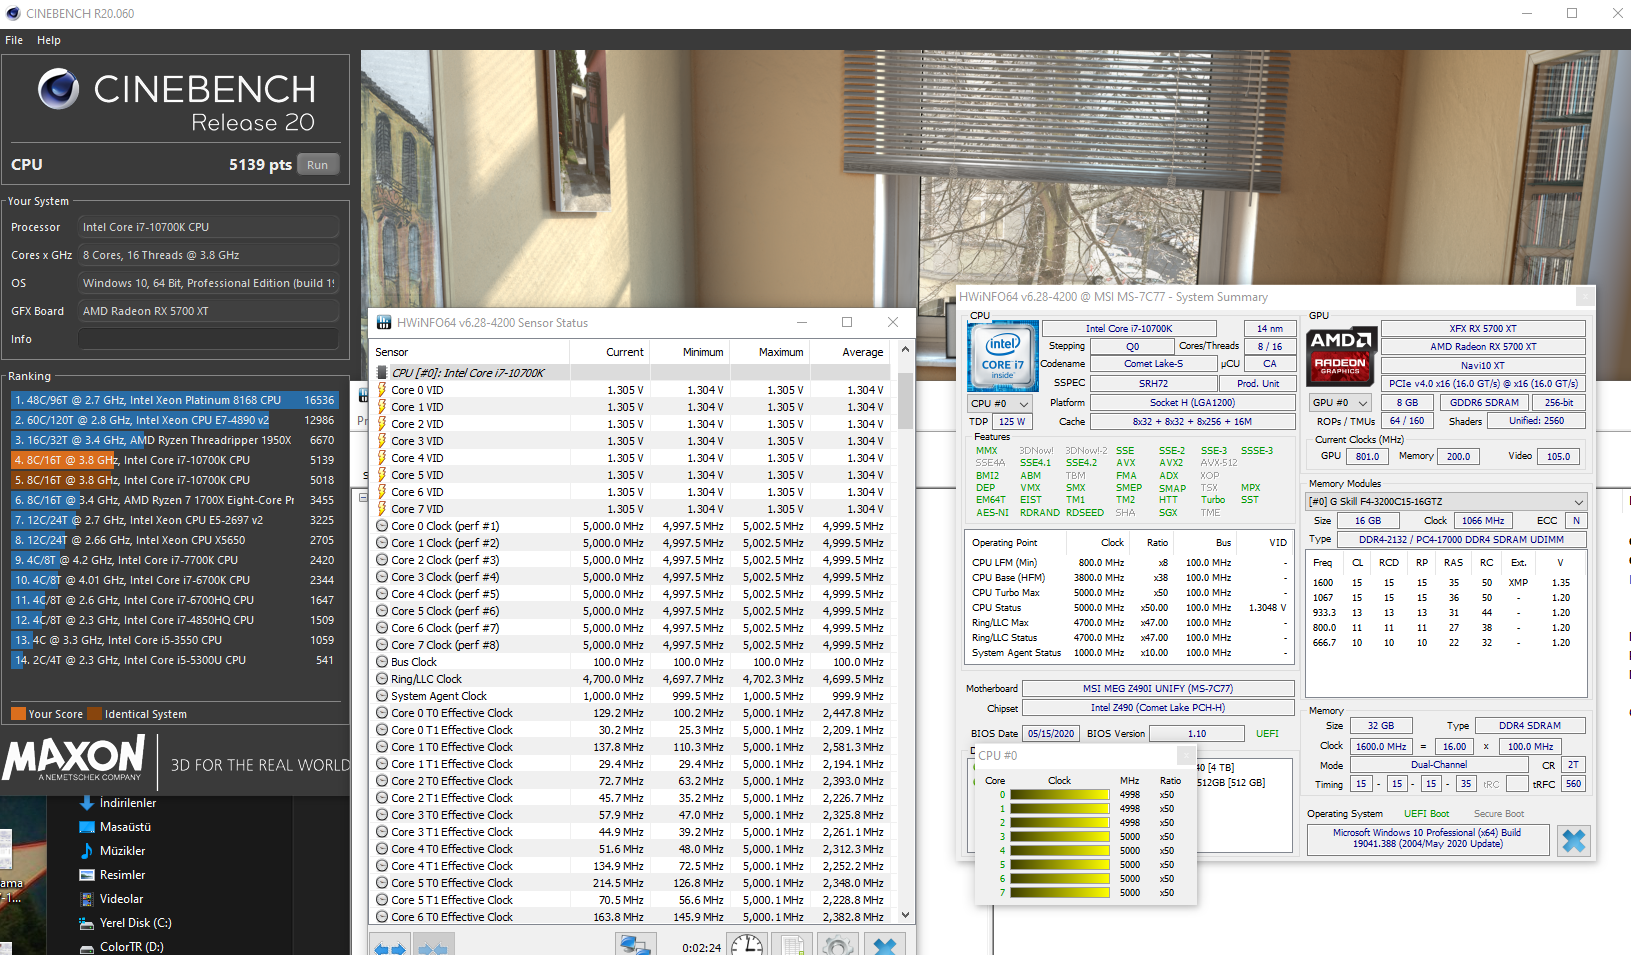The image size is (1631, 955).
Task: Click the reset clock timer icon
Action: point(746,945)
